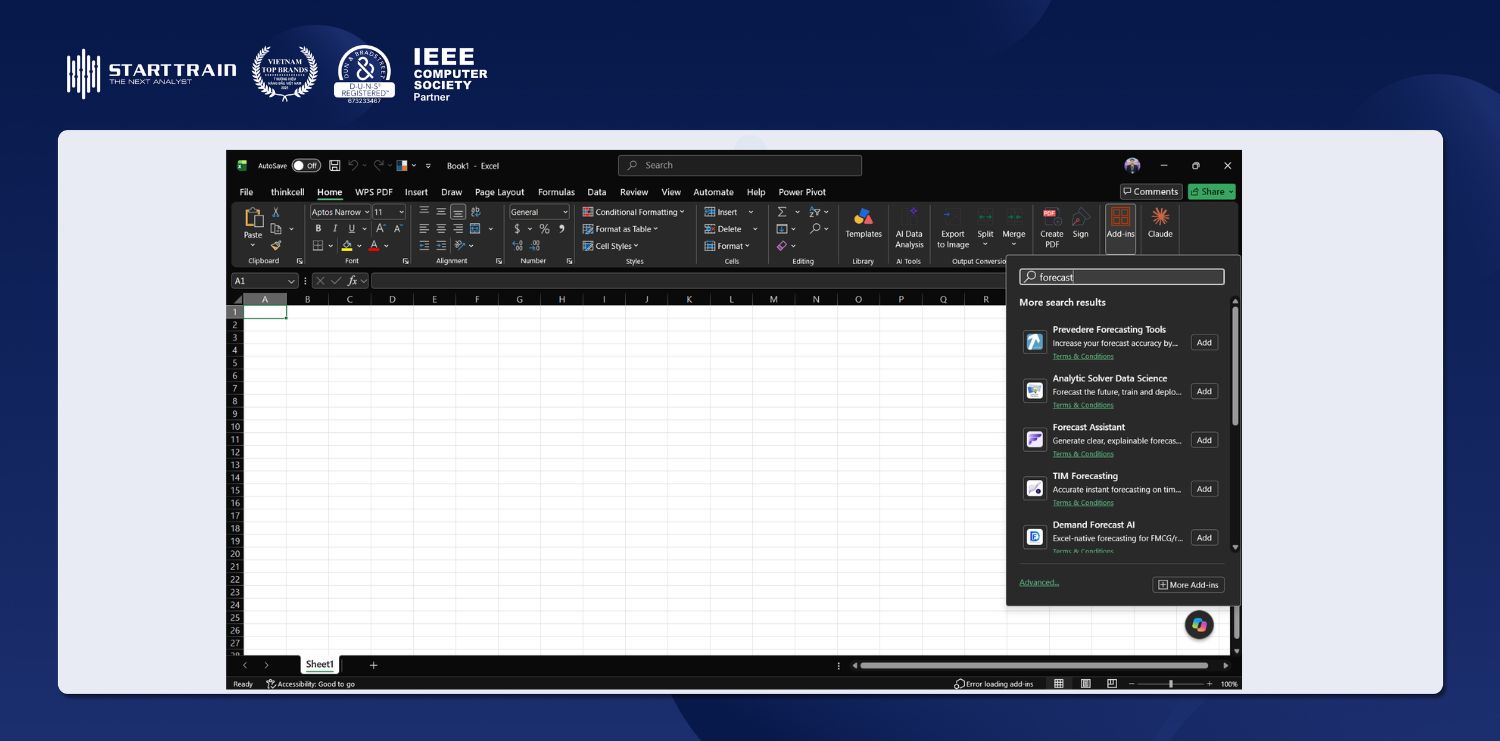Click the Copy icon in Clipboard group
This screenshot has height=741, width=1500.
(x=276, y=229)
